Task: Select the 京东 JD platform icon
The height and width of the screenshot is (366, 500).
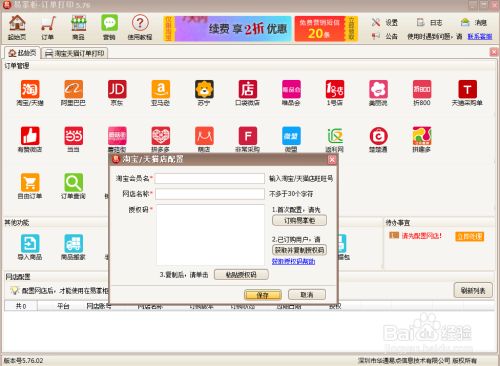Action: pos(117,93)
